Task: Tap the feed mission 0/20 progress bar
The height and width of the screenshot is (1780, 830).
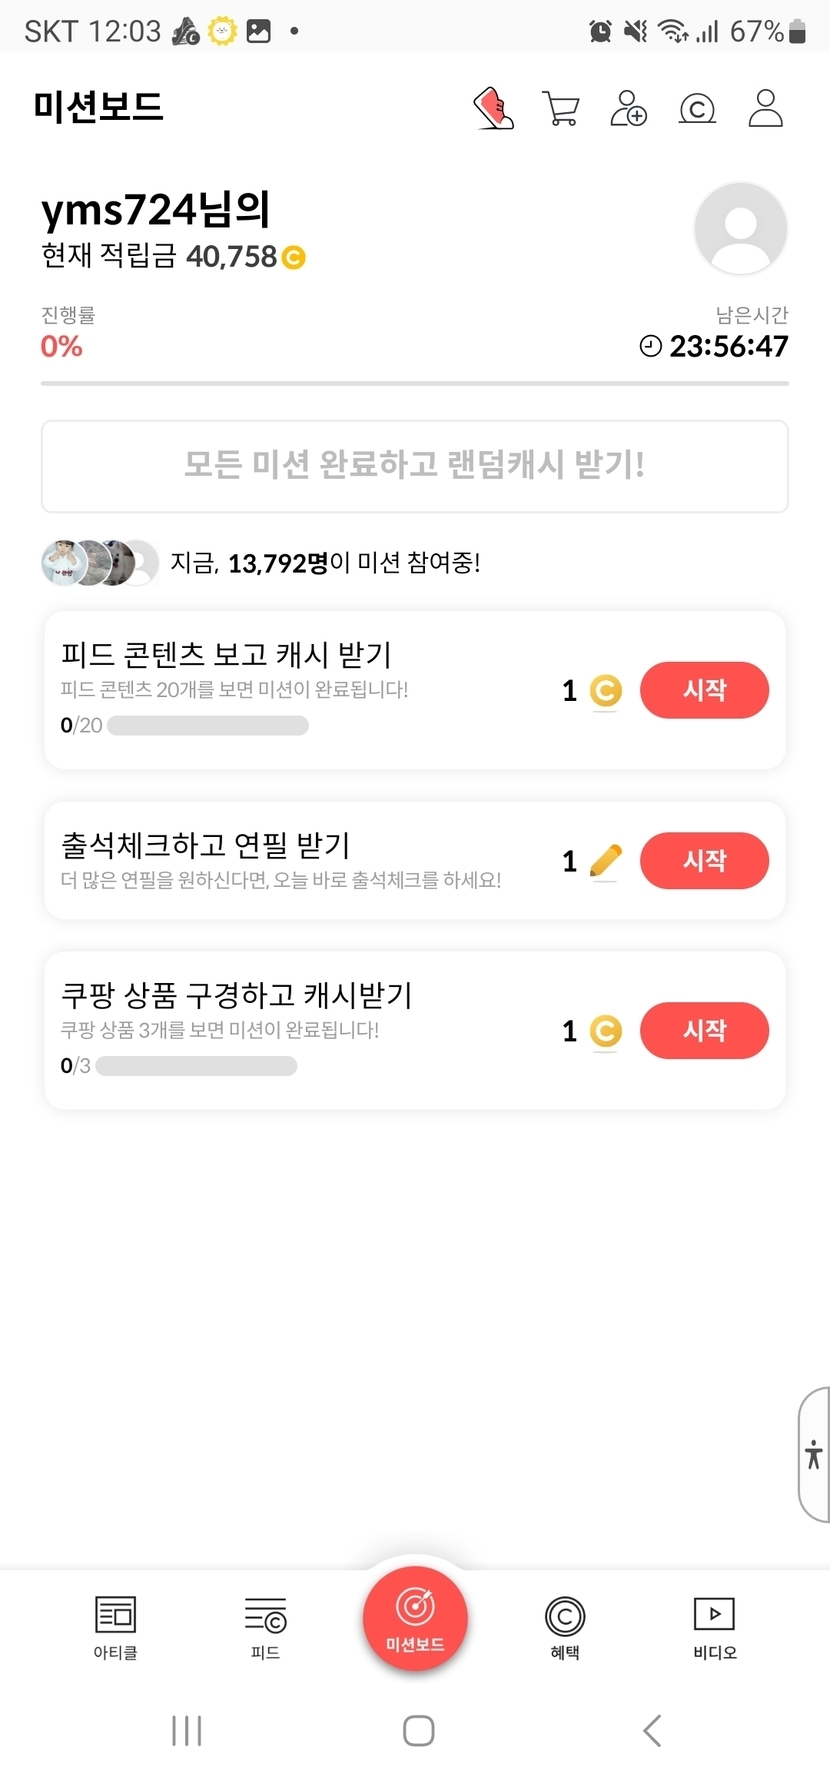Action: [x=207, y=725]
